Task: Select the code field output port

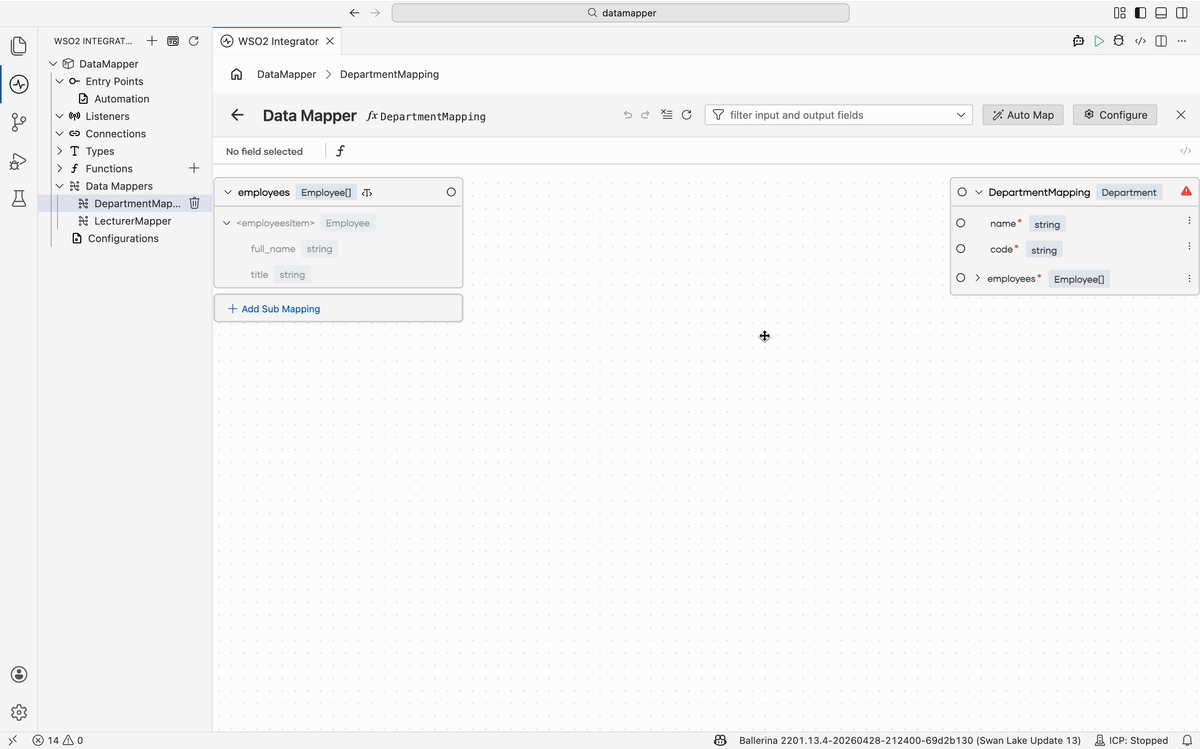Action: click(x=961, y=249)
